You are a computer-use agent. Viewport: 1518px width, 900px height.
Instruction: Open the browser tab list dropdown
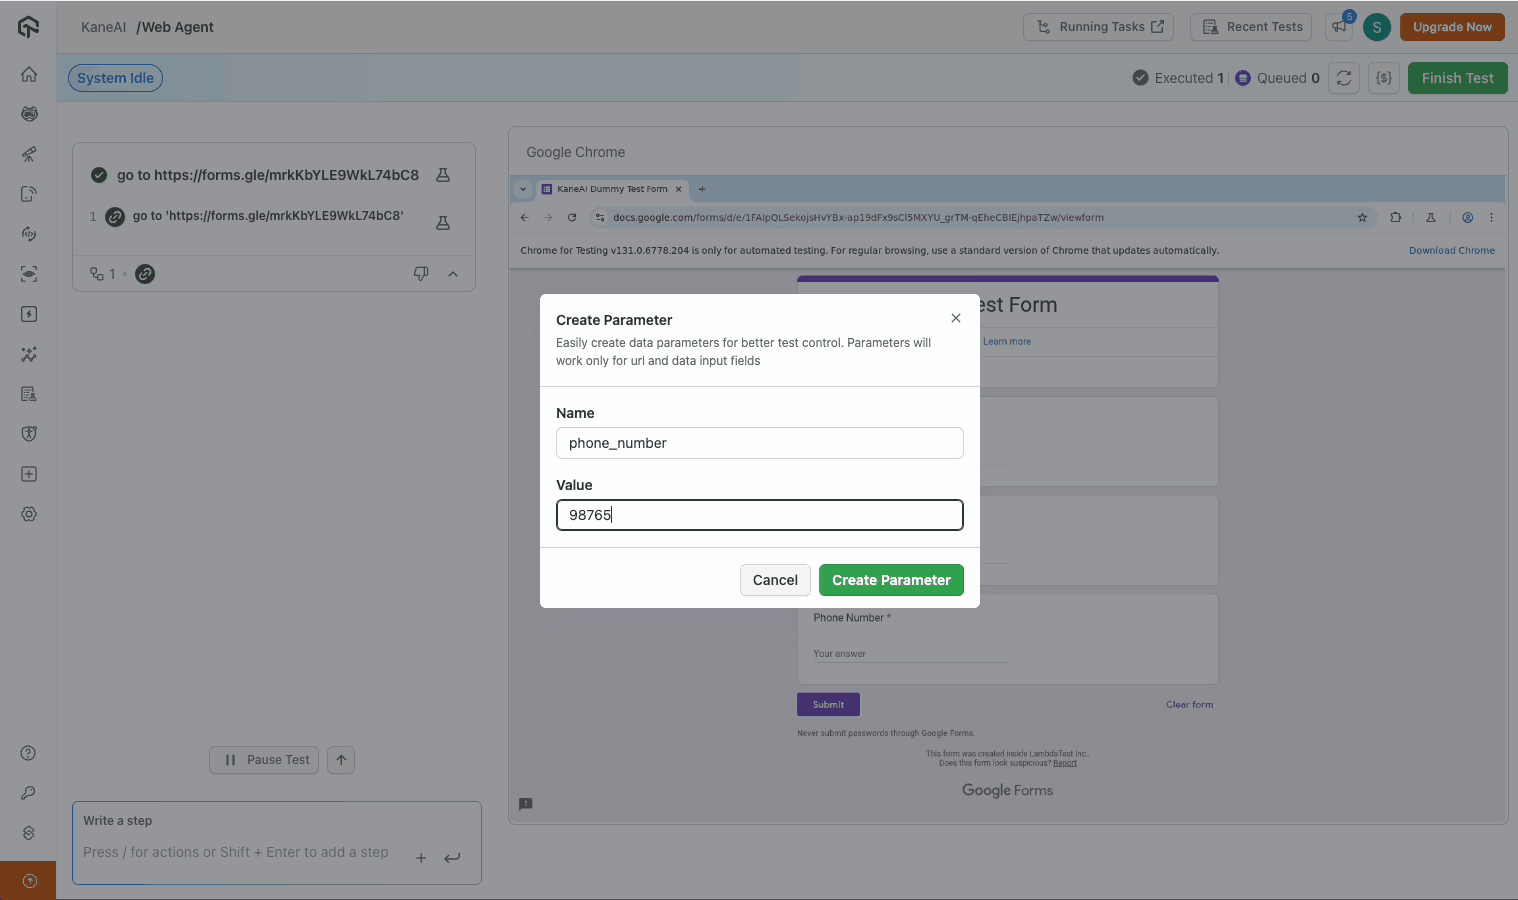(523, 189)
